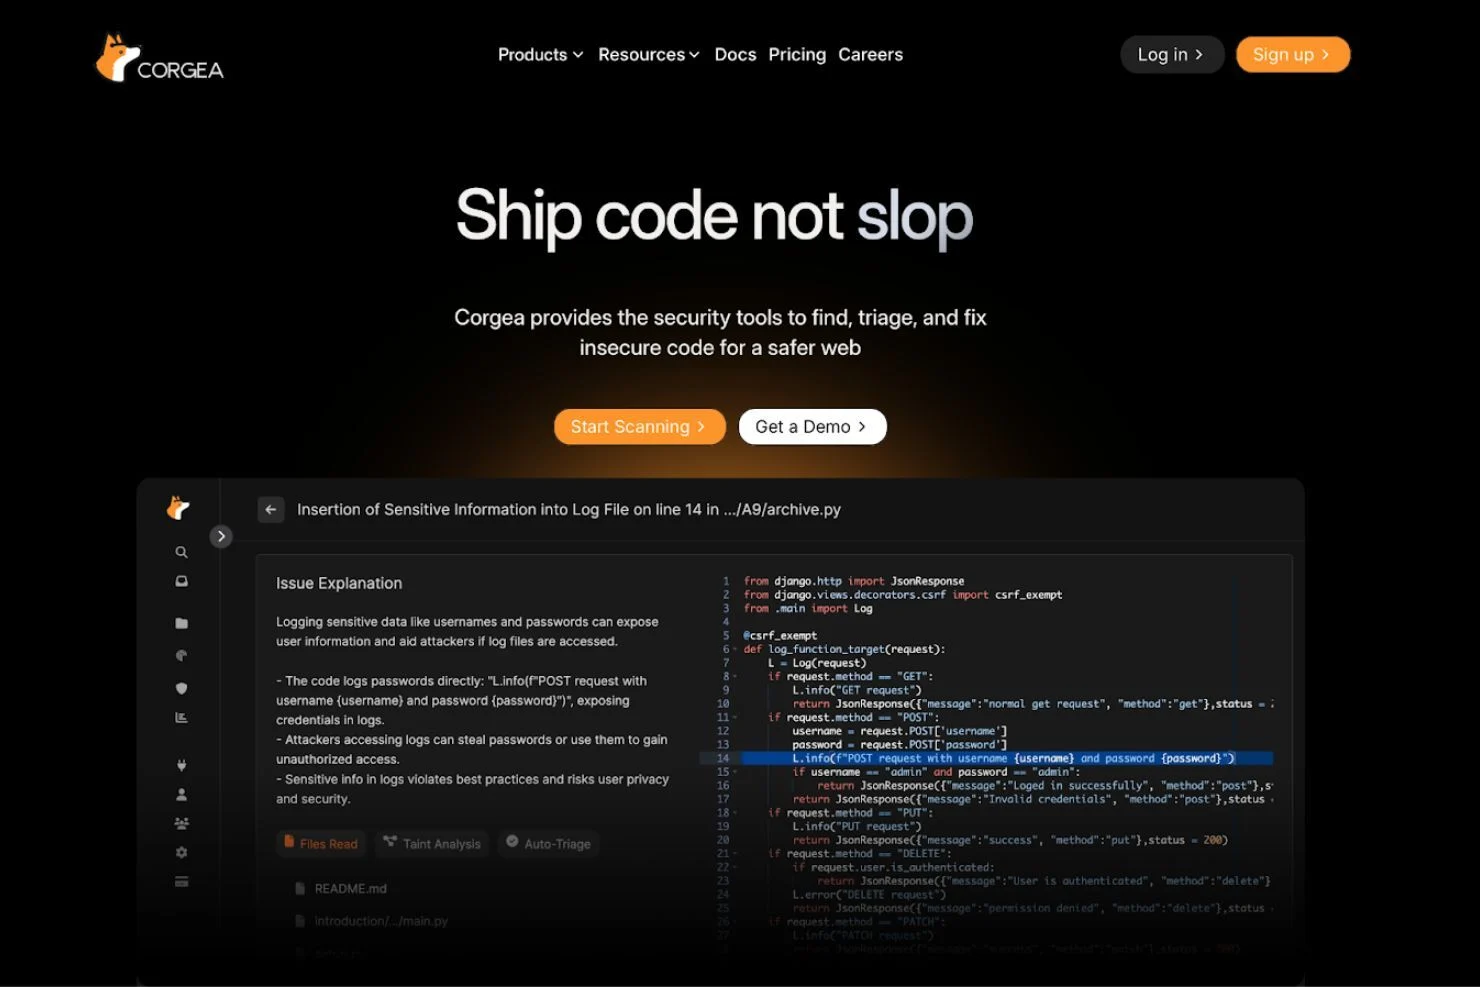This screenshot has width=1480, height=987.
Task: Open the team group icon in the sidebar
Action: (181, 823)
